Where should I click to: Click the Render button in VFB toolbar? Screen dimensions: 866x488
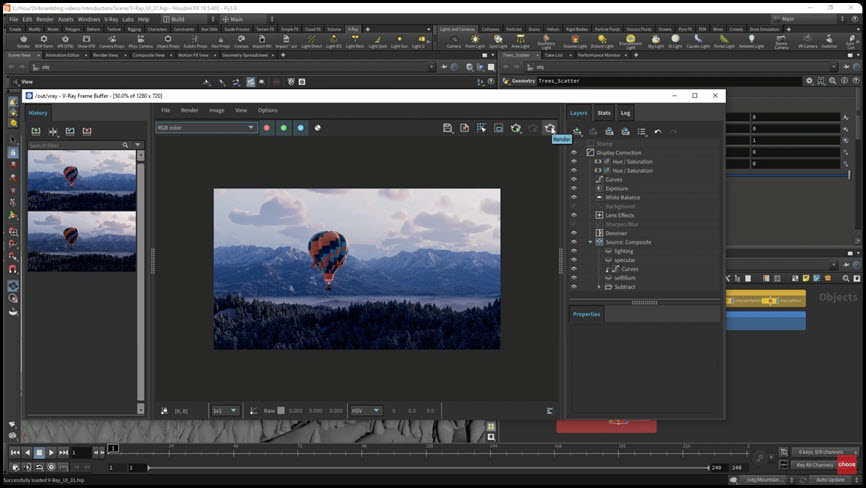[x=550, y=128]
